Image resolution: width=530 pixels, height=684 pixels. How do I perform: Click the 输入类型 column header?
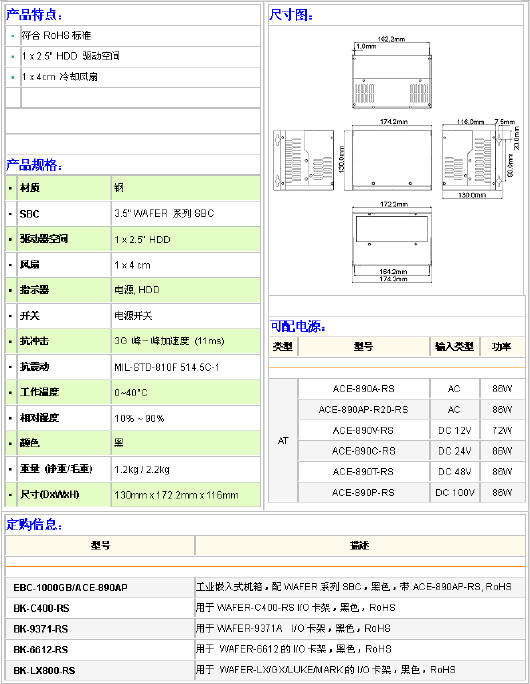(454, 346)
